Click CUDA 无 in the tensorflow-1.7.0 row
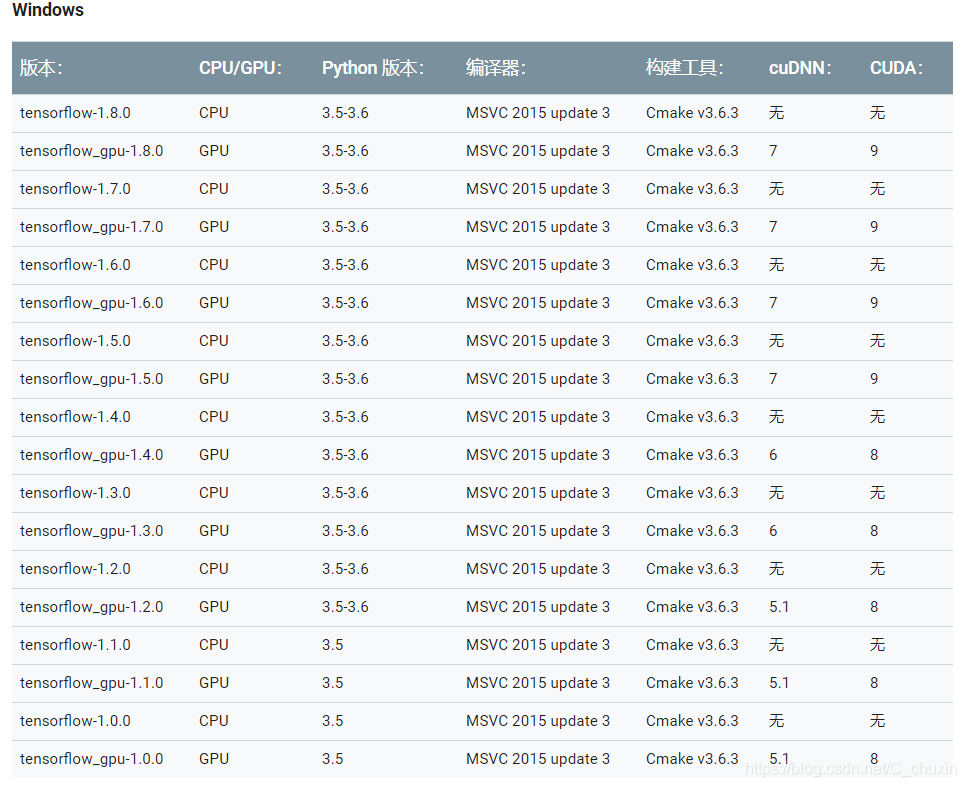 [x=877, y=189]
